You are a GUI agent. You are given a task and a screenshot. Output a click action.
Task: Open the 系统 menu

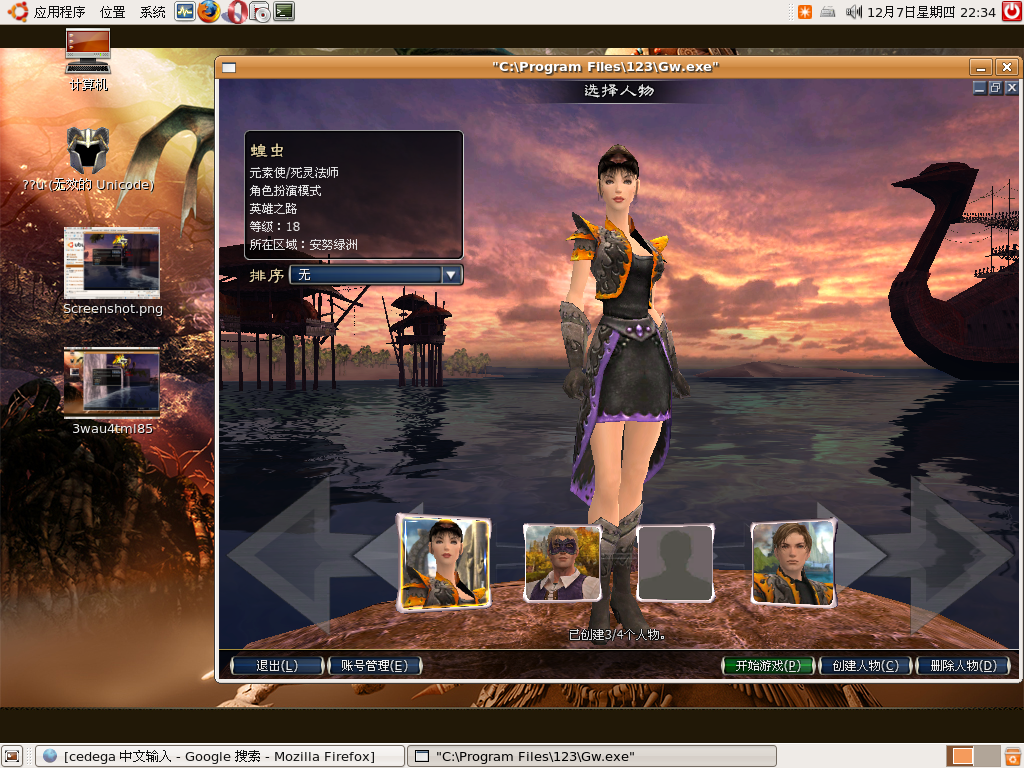(153, 12)
